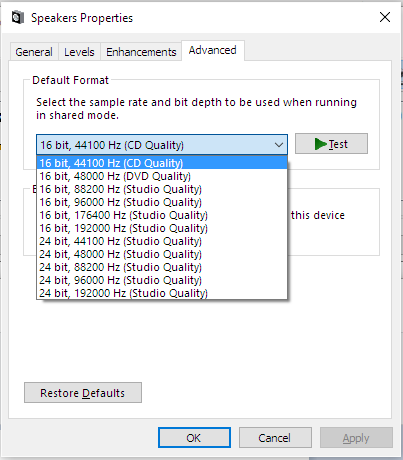This screenshot has width=403, height=460.
Task: Choose 24 bit, 48000 Hz (Studio Quality)
Action: 162,254
